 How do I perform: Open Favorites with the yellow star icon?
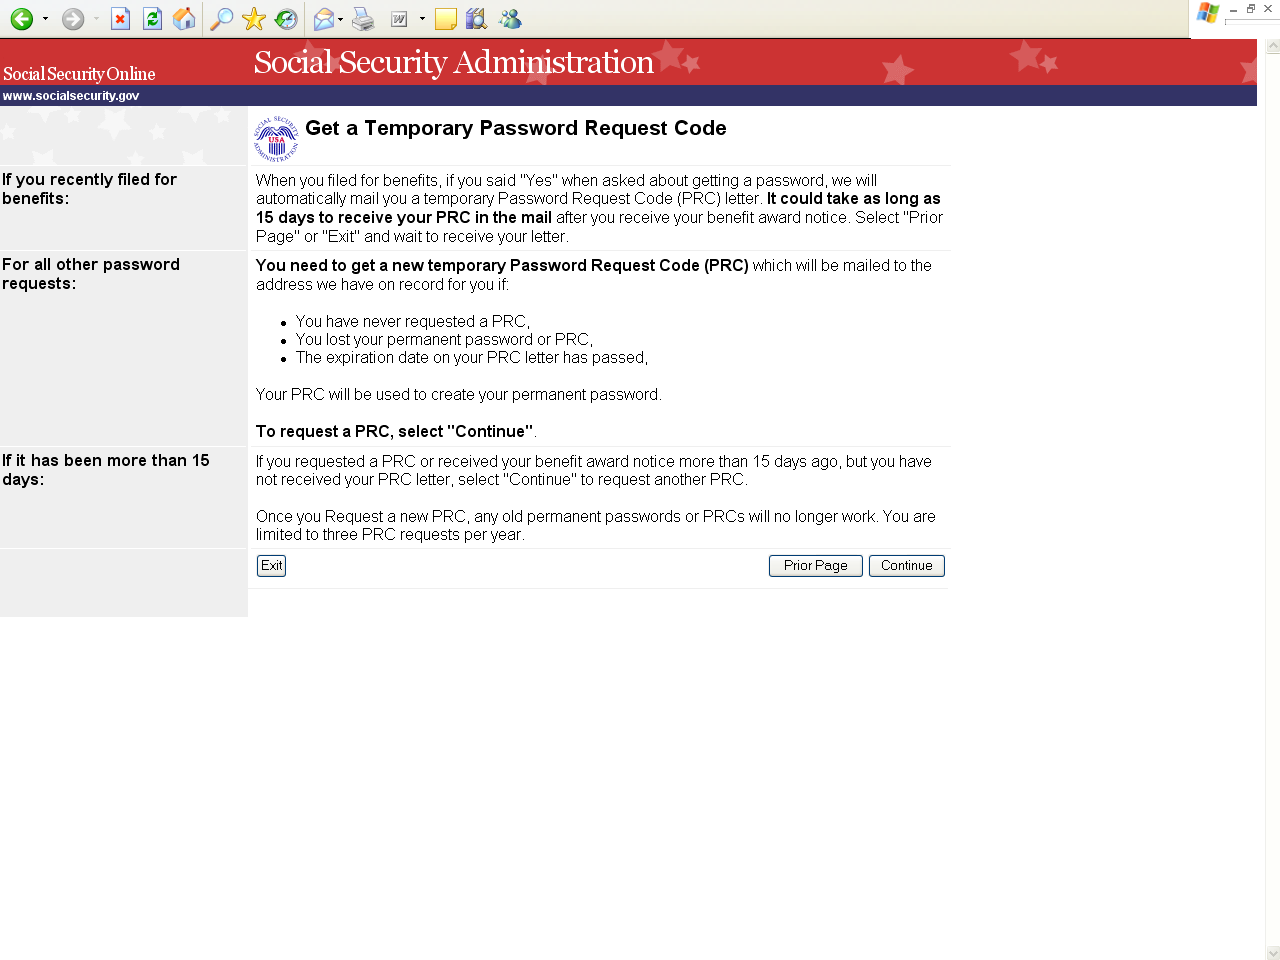click(x=254, y=19)
